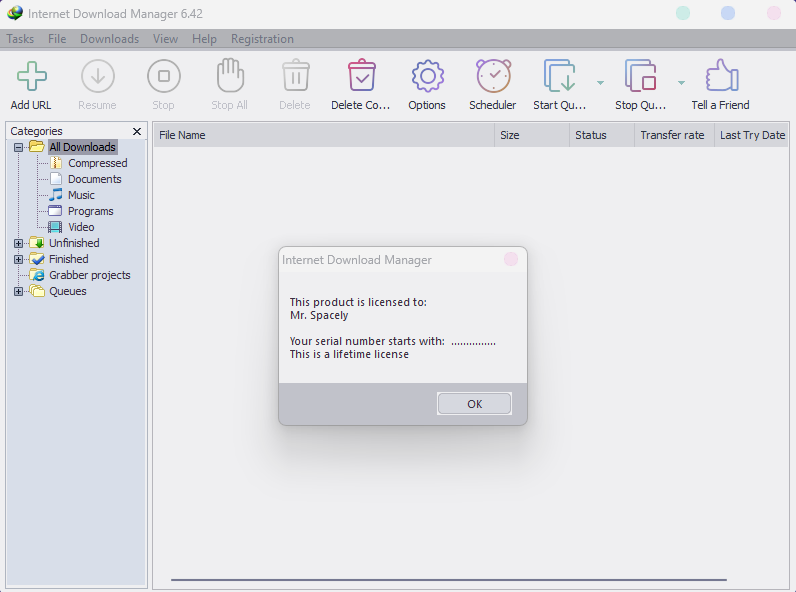
Task: Open the File menu
Action: tap(57, 39)
